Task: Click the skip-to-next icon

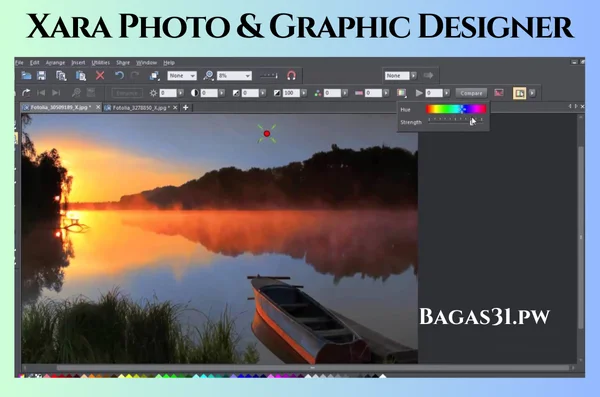Action: [x=56, y=93]
